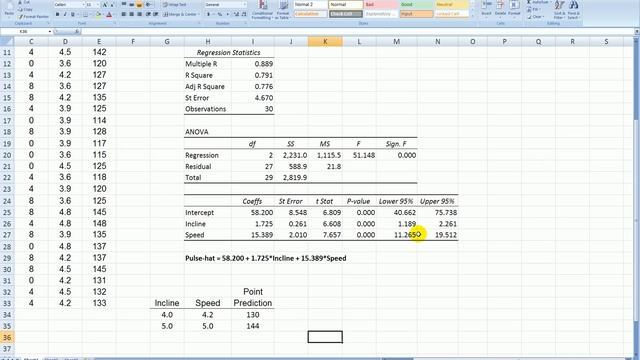Decrease font size with Shrink Font
The width and height of the screenshot is (640, 360).
tap(112, 4)
